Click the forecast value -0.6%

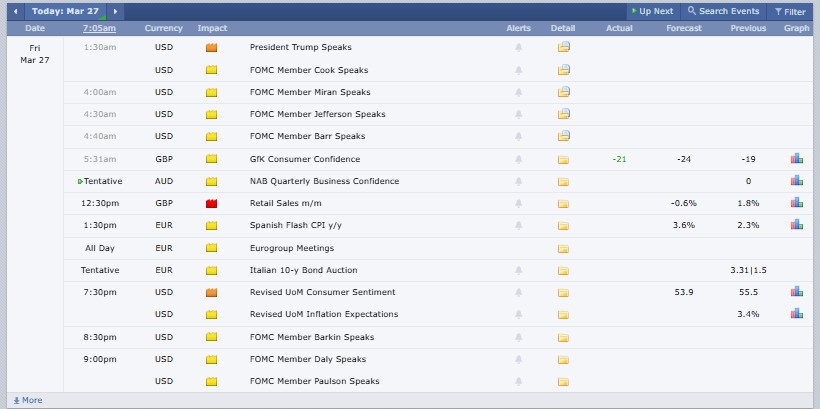pyautogui.click(x=684, y=203)
